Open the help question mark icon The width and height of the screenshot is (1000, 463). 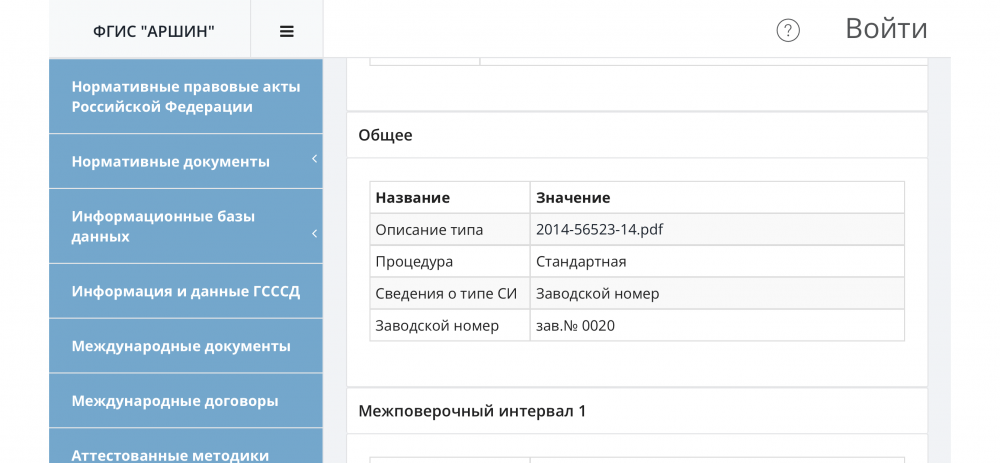788,30
